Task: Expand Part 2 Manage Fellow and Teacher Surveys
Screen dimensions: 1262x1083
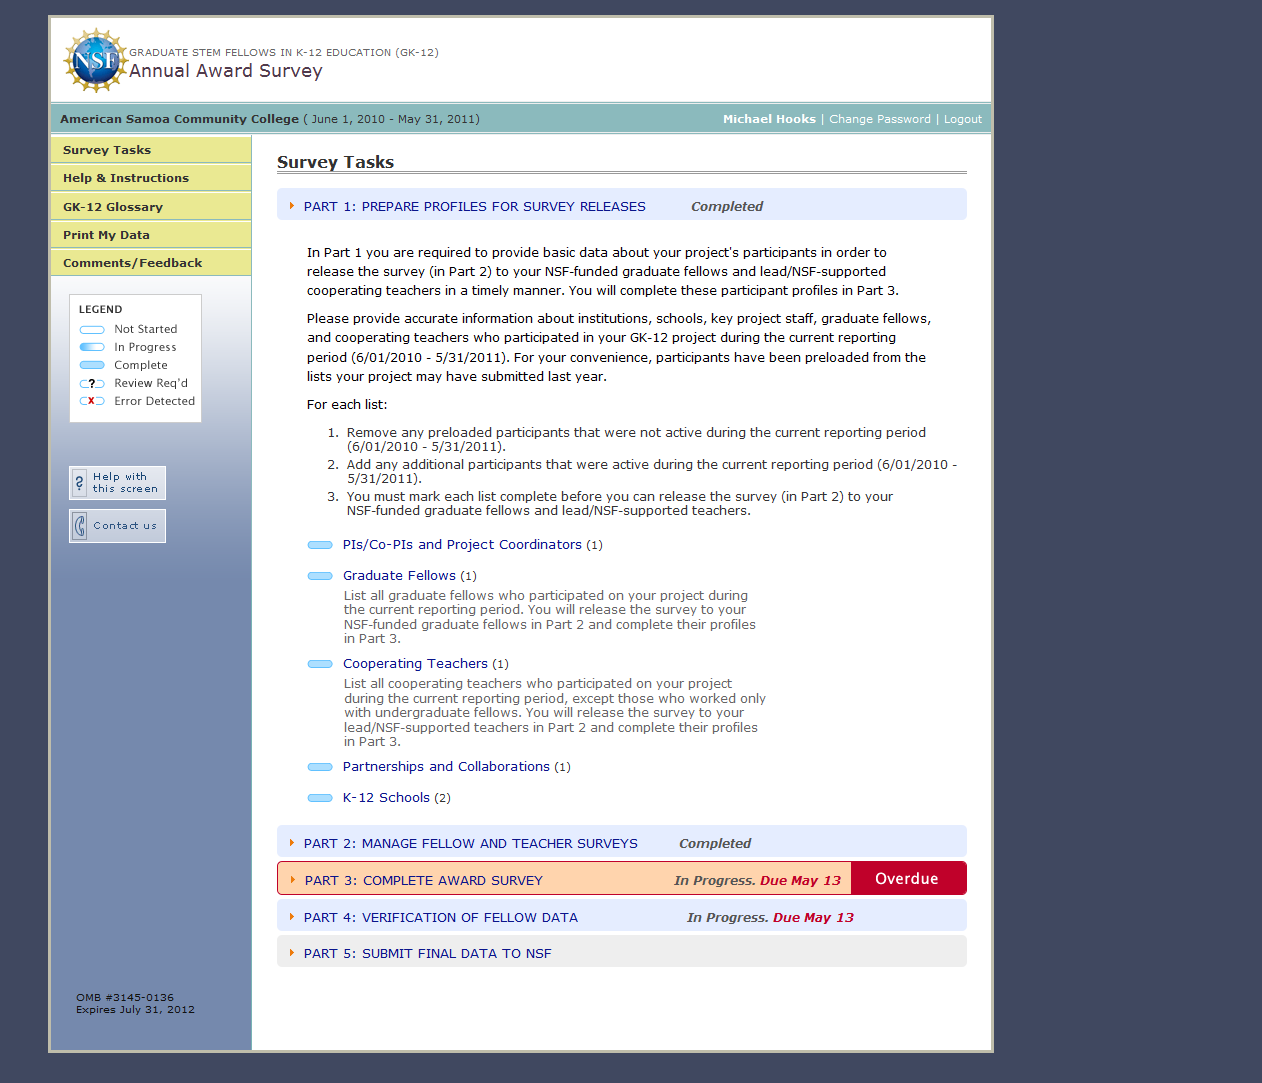Action: click(292, 843)
